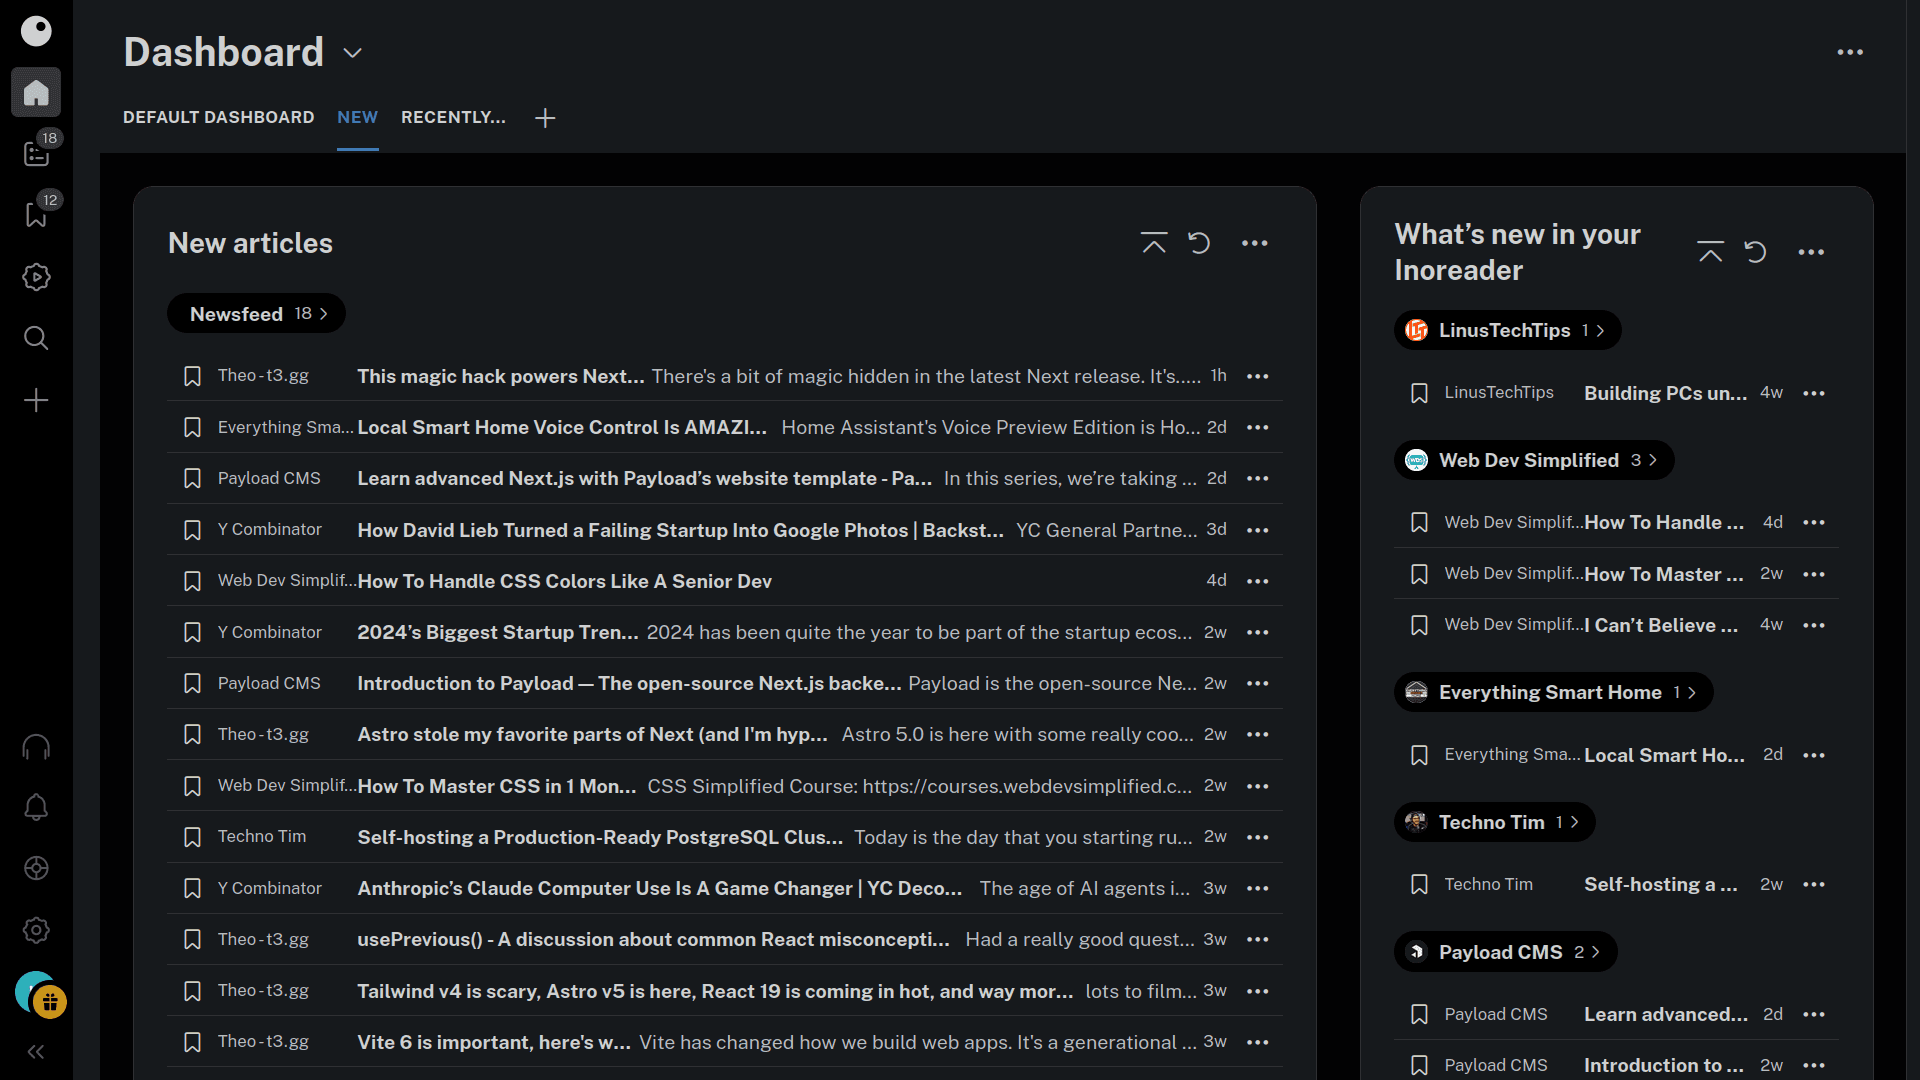Click the Dashboard page heading
This screenshot has height=1080, width=1920.
223,52
